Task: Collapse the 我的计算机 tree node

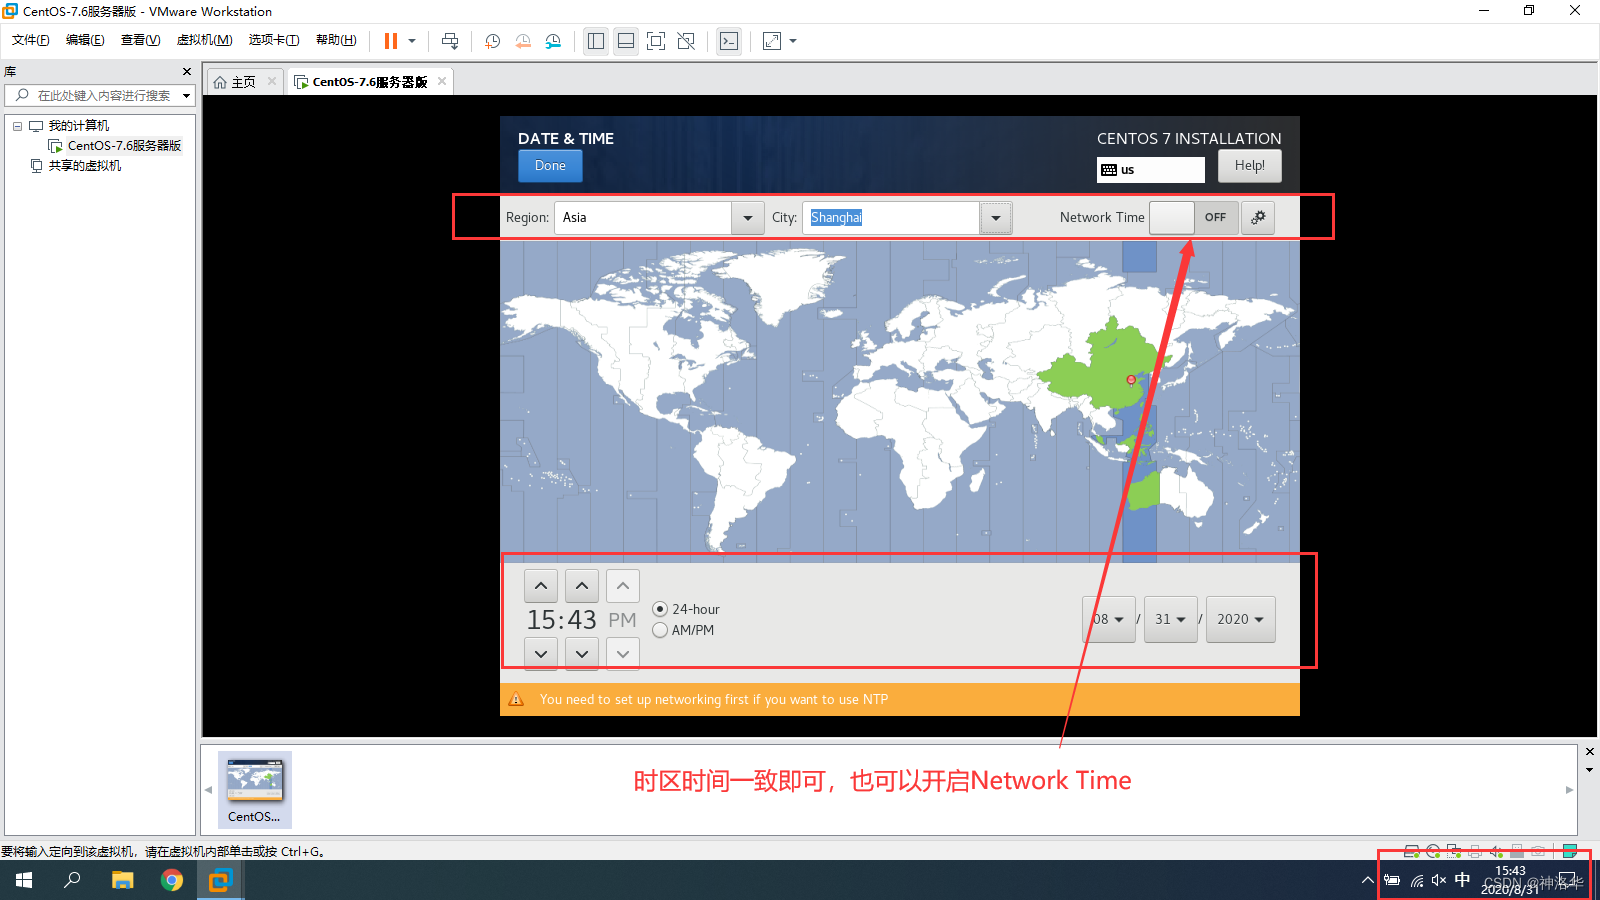Action: [x=17, y=126]
